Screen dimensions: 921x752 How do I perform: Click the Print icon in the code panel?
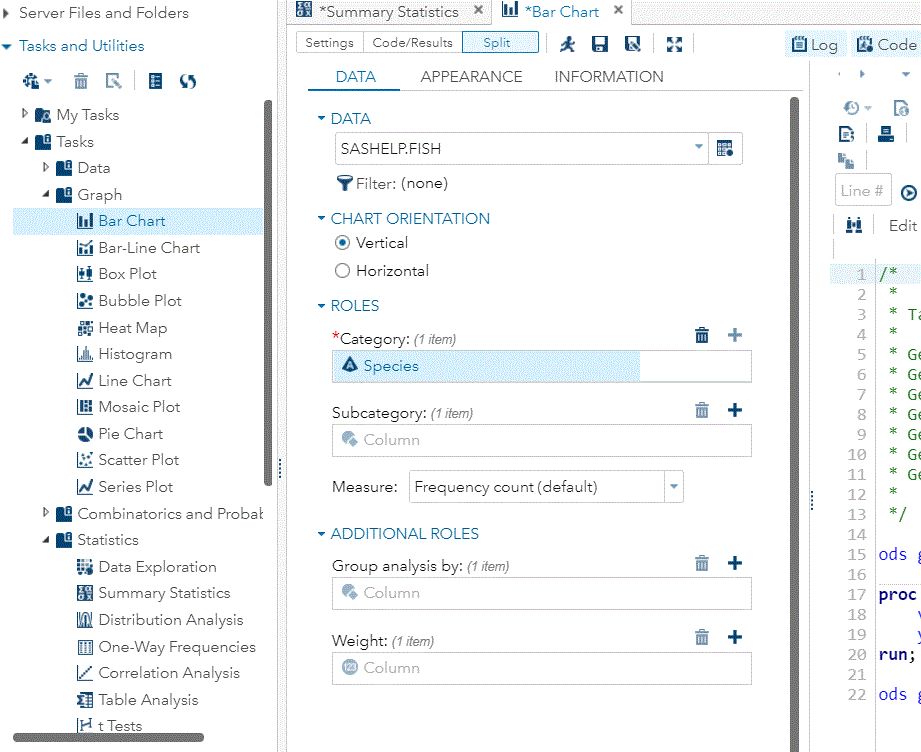click(x=885, y=133)
